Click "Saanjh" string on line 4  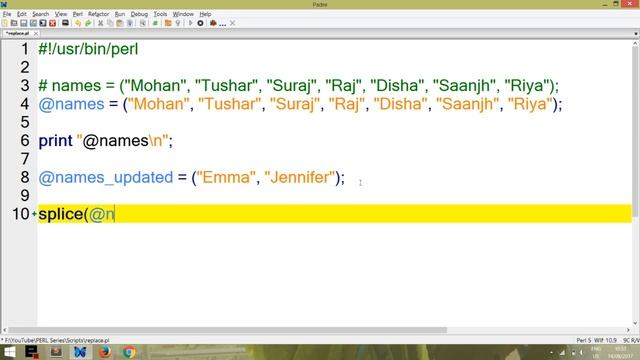(467, 104)
